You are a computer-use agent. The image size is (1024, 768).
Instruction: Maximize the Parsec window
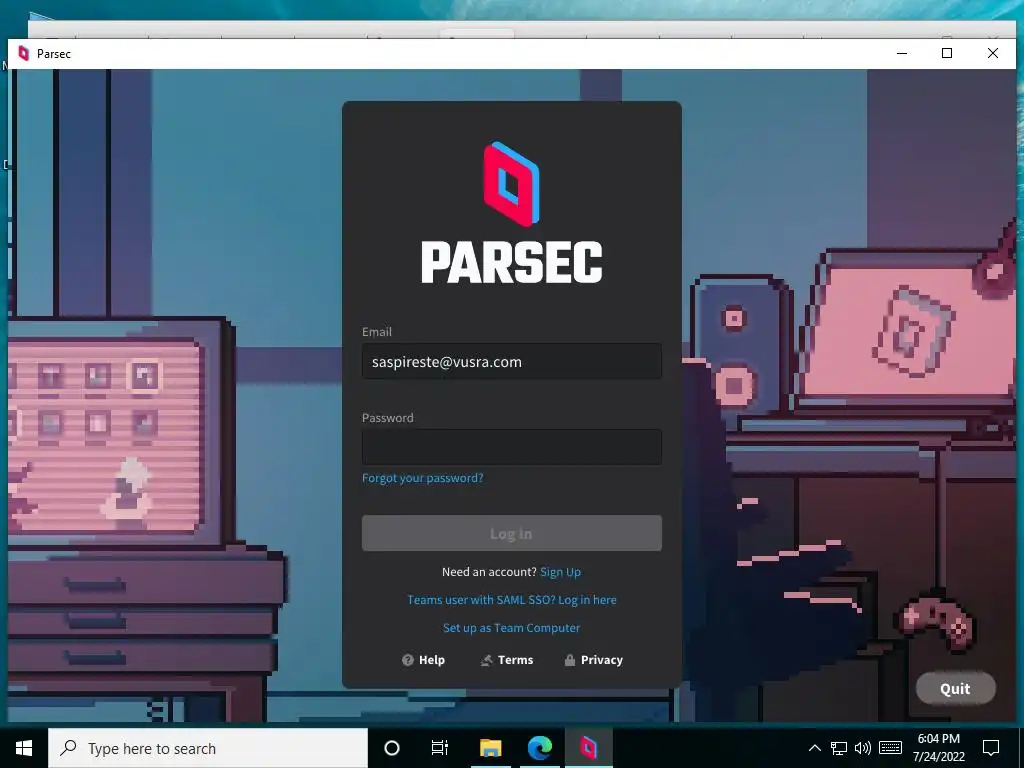[x=947, y=54]
